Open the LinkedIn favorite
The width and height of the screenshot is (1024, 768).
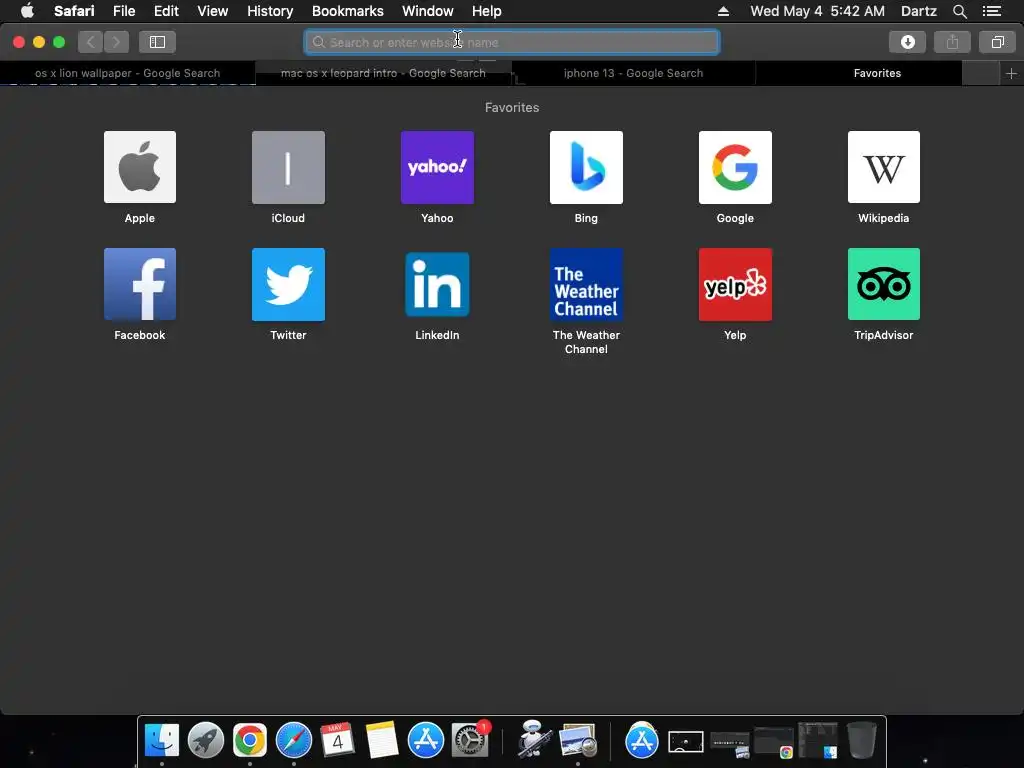[x=437, y=284]
